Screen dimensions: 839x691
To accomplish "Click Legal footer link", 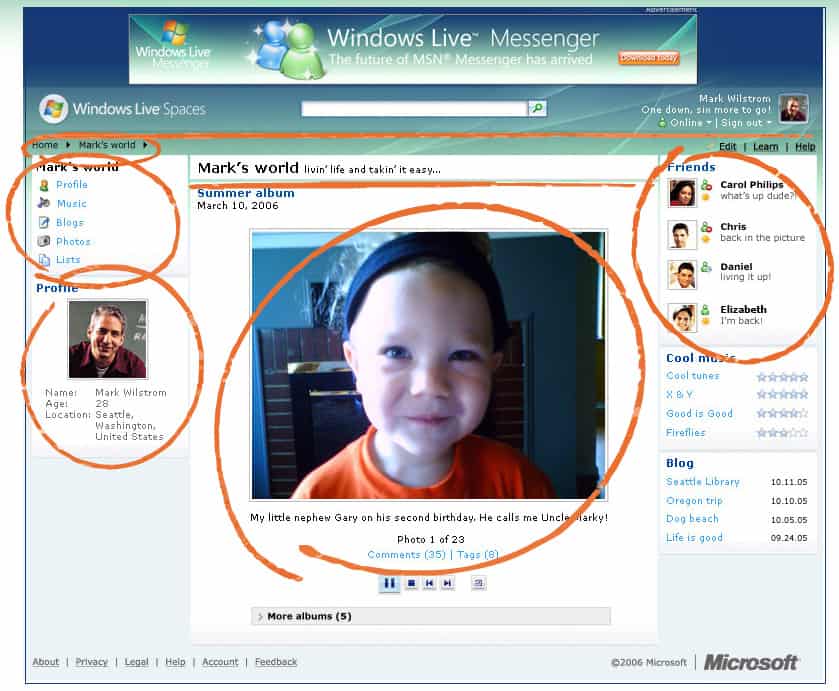I will tap(136, 662).
